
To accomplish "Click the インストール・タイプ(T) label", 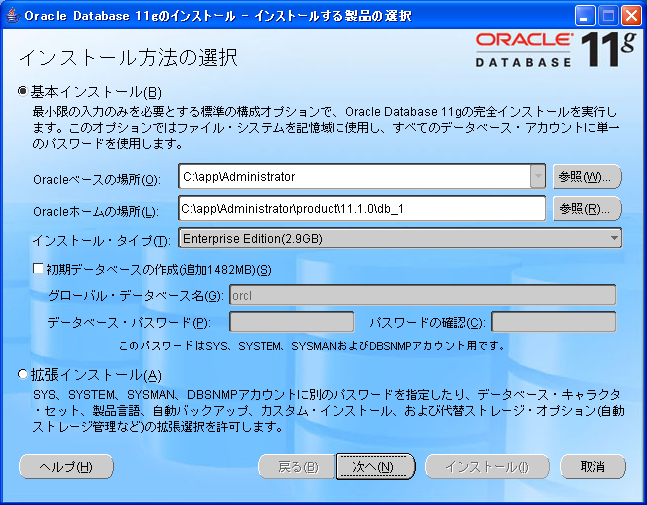I will pos(102,241).
